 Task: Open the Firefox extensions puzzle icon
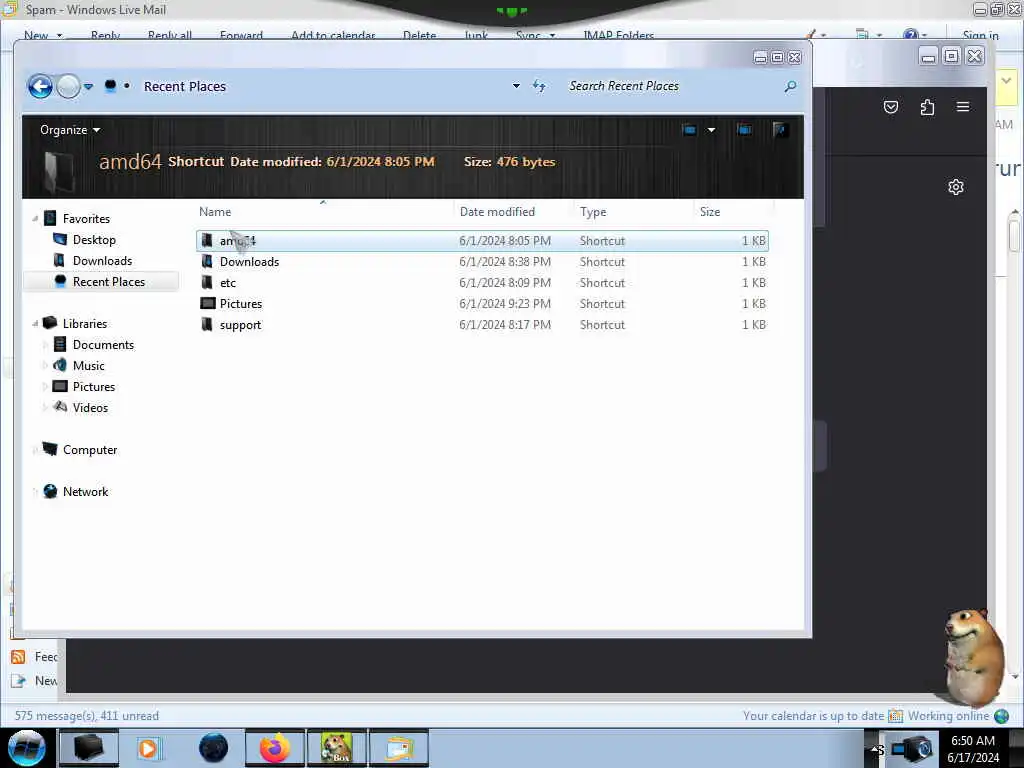click(x=927, y=107)
